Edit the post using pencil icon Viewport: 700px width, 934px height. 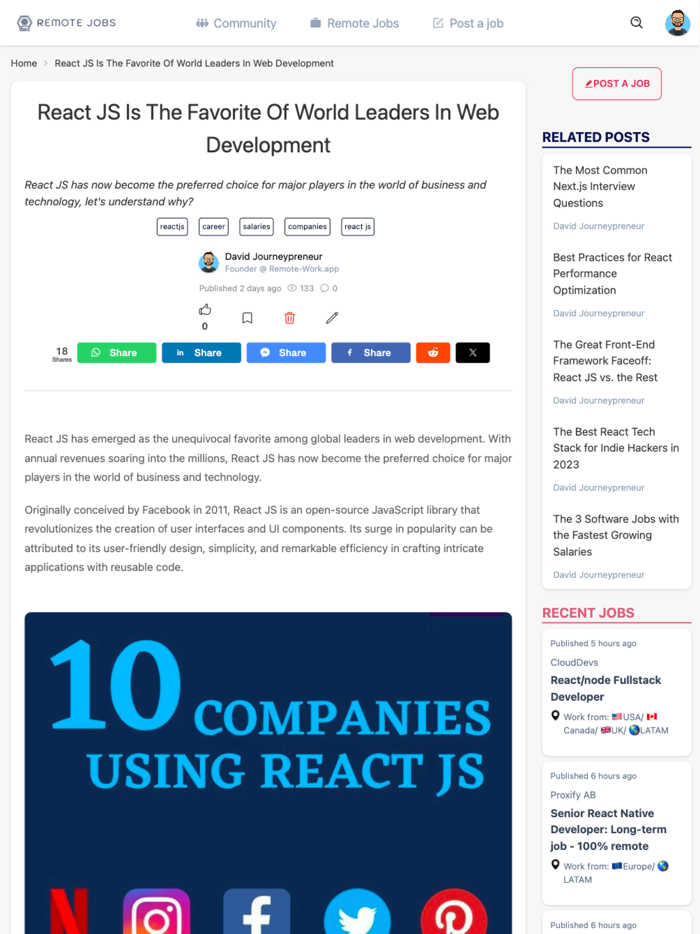pos(332,317)
